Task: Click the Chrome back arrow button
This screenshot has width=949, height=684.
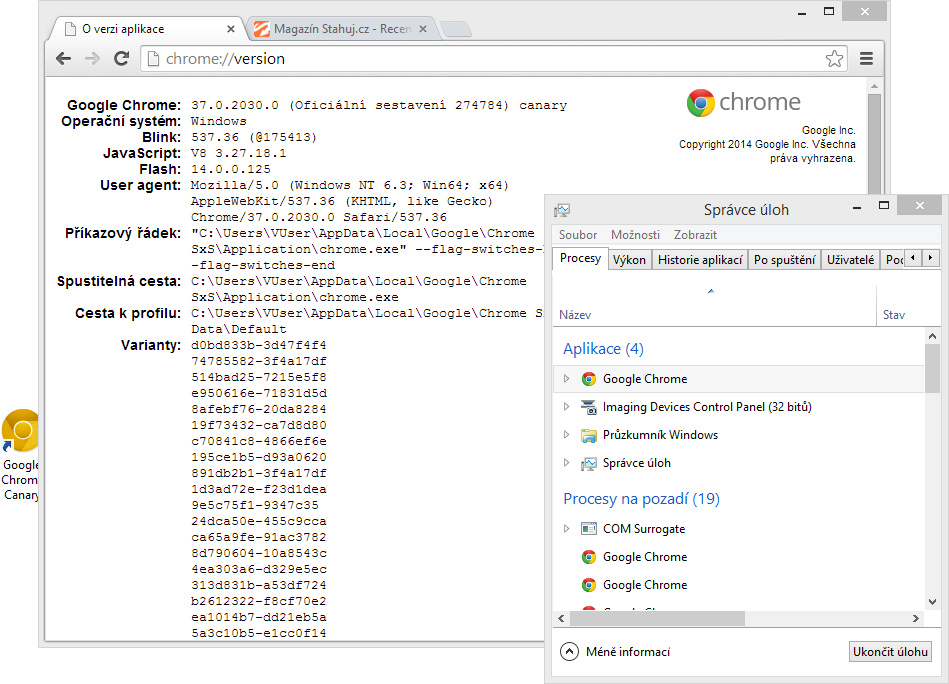Action: point(64,59)
